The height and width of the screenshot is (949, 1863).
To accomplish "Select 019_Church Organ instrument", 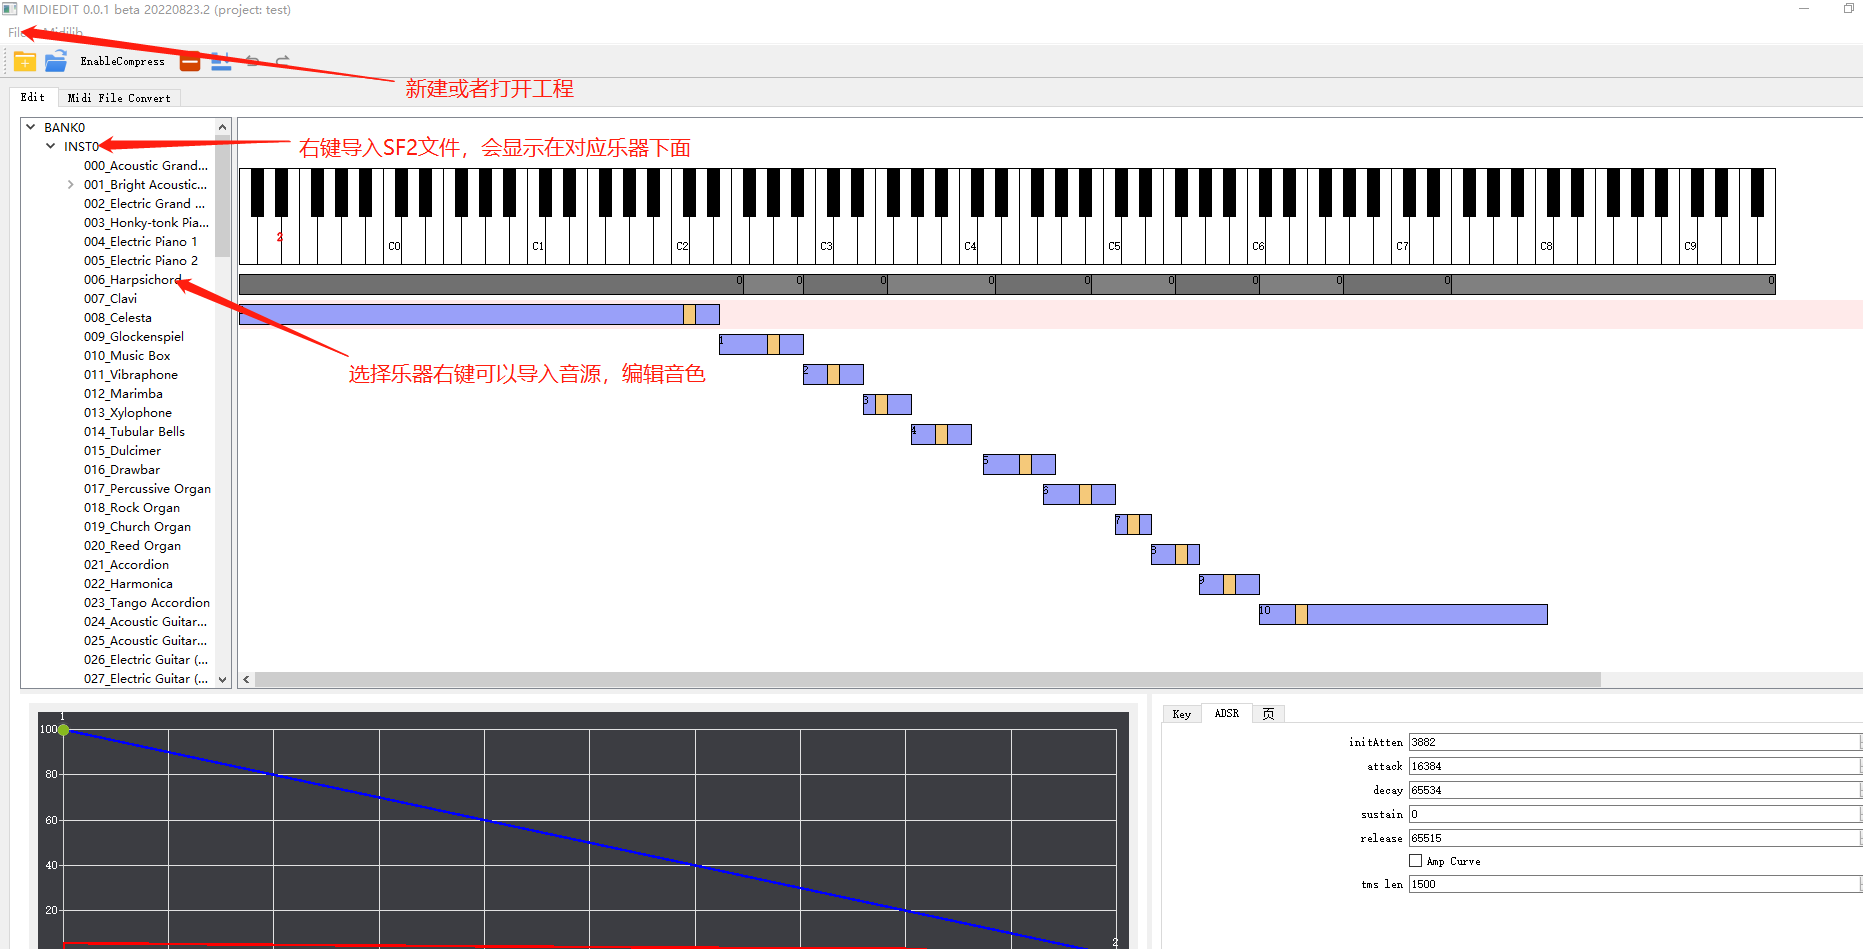I will [137, 527].
